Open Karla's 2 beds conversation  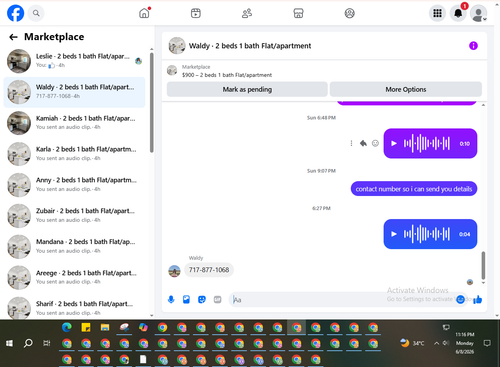[x=75, y=154]
